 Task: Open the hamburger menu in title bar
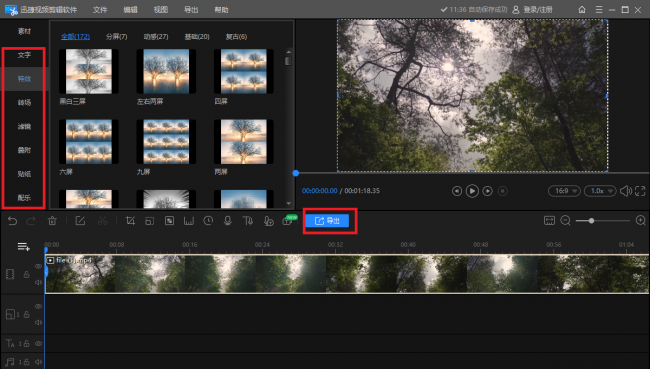(x=599, y=10)
